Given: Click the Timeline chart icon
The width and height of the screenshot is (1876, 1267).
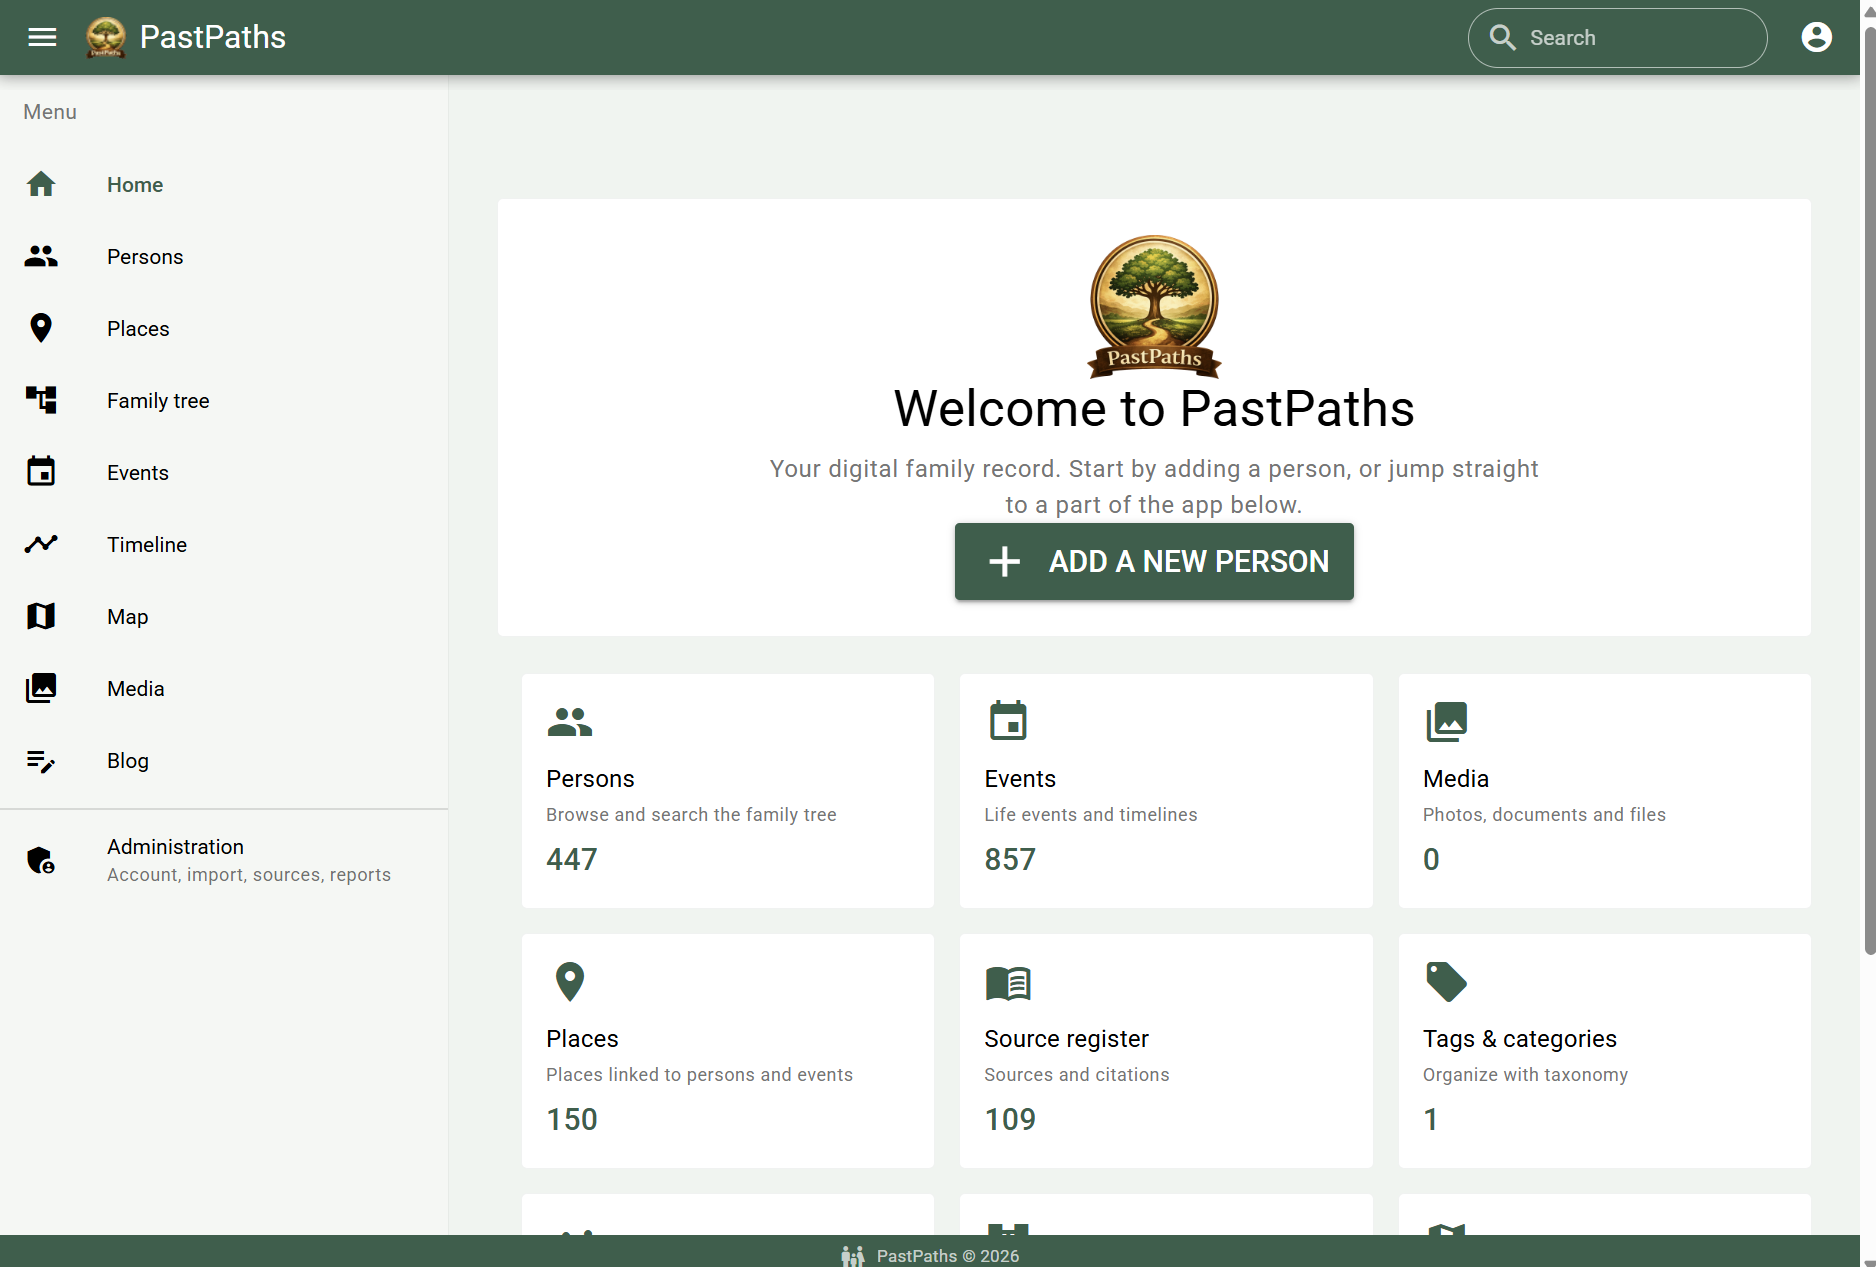Looking at the screenshot, I should (41, 544).
